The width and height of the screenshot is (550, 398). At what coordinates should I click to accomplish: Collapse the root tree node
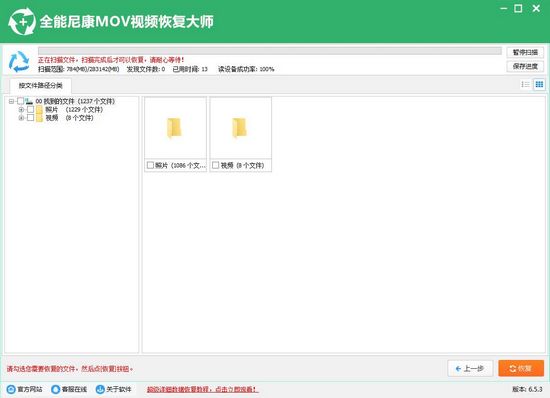click(11, 101)
